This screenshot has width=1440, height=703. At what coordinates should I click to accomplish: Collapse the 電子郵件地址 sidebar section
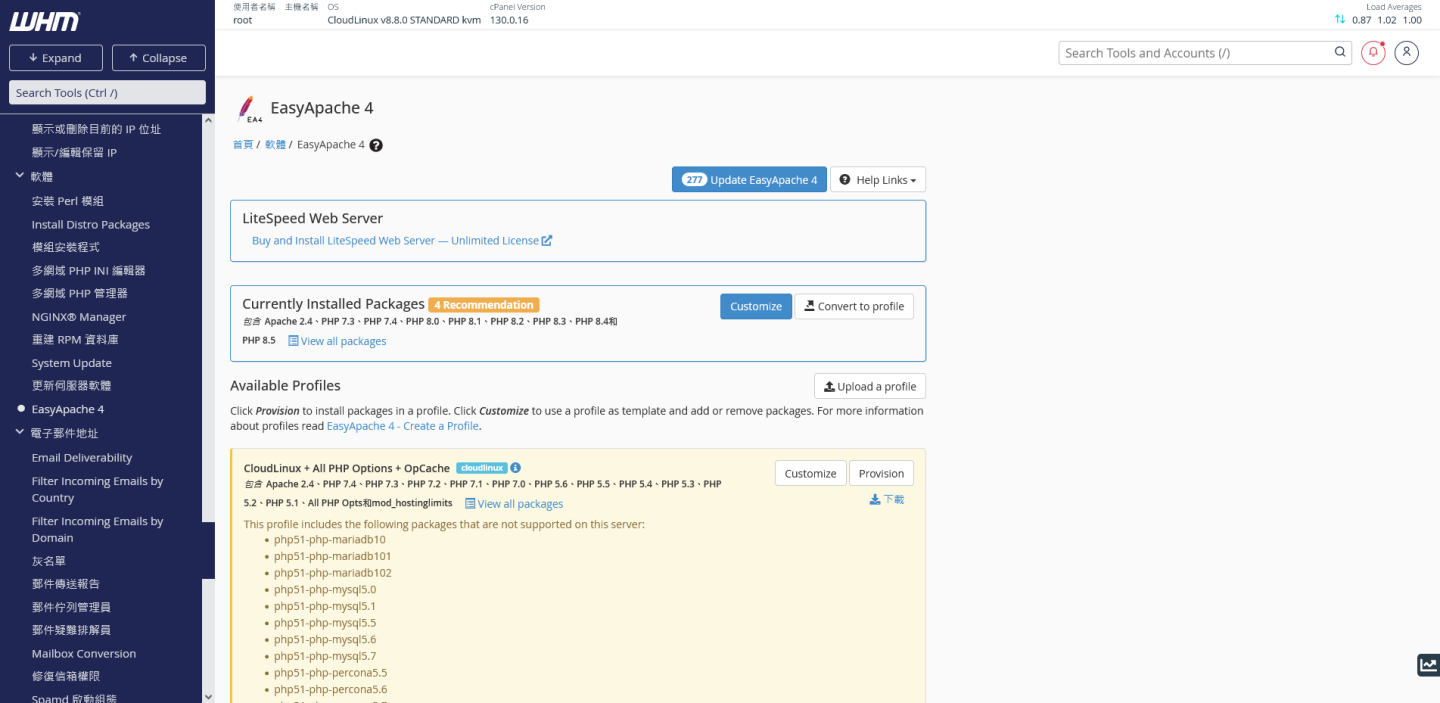click(20, 433)
